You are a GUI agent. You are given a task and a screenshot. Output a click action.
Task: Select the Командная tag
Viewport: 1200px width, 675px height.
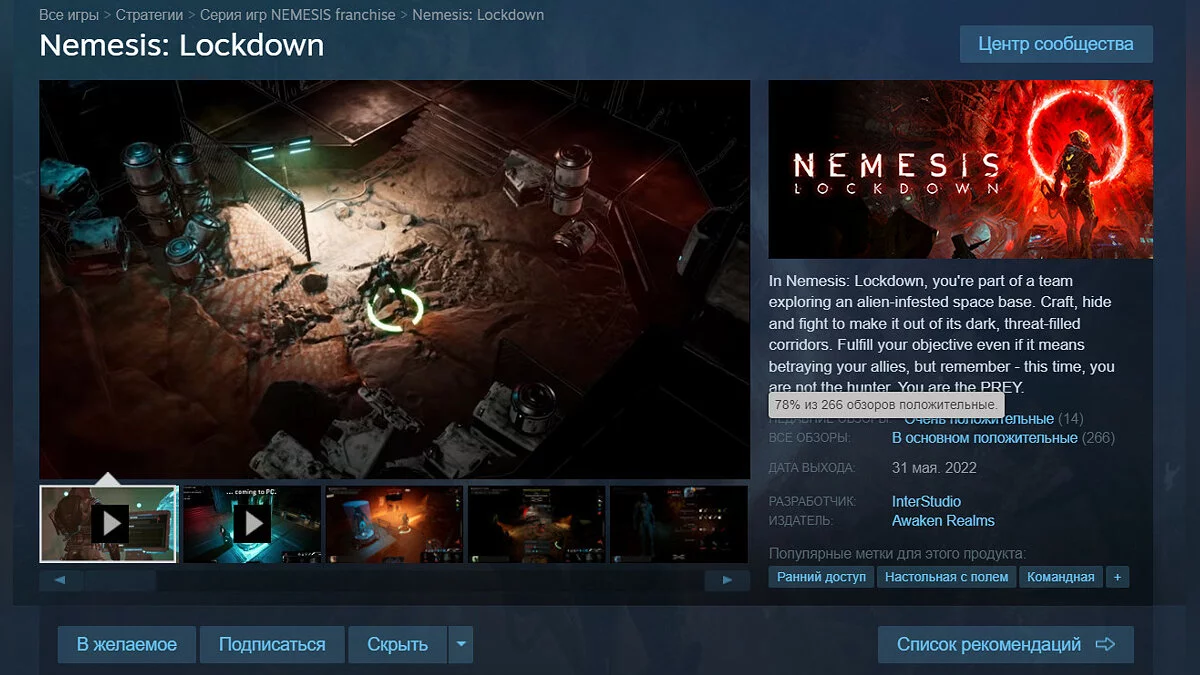[1061, 577]
